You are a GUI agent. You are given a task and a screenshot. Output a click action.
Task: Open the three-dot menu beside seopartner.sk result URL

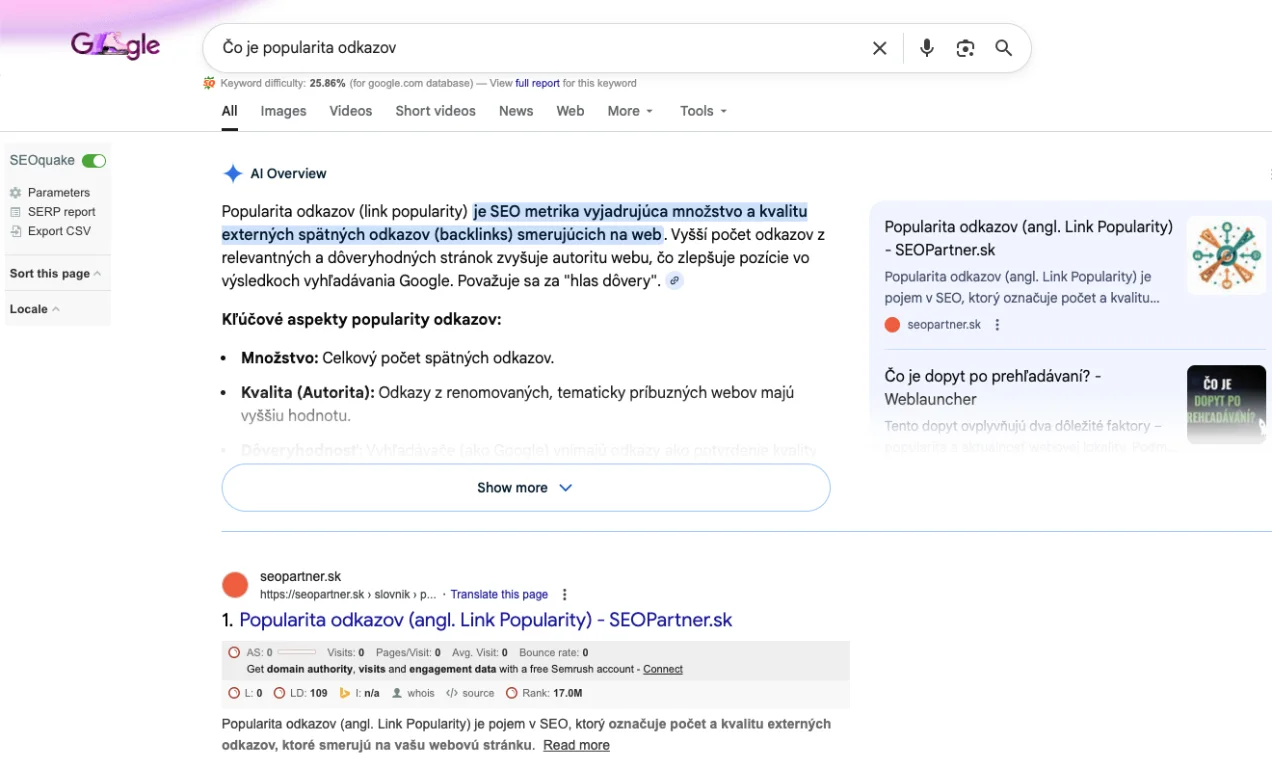[565, 594]
